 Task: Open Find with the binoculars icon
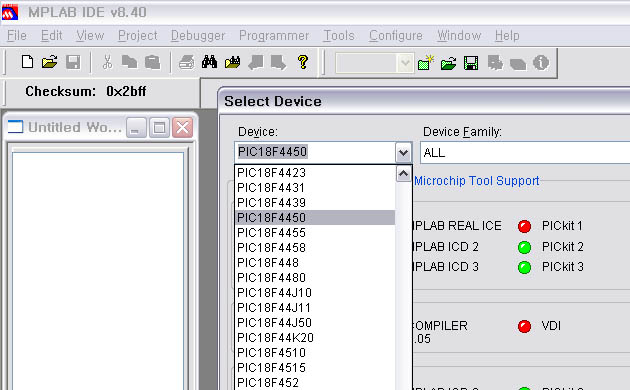coord(209,62)
